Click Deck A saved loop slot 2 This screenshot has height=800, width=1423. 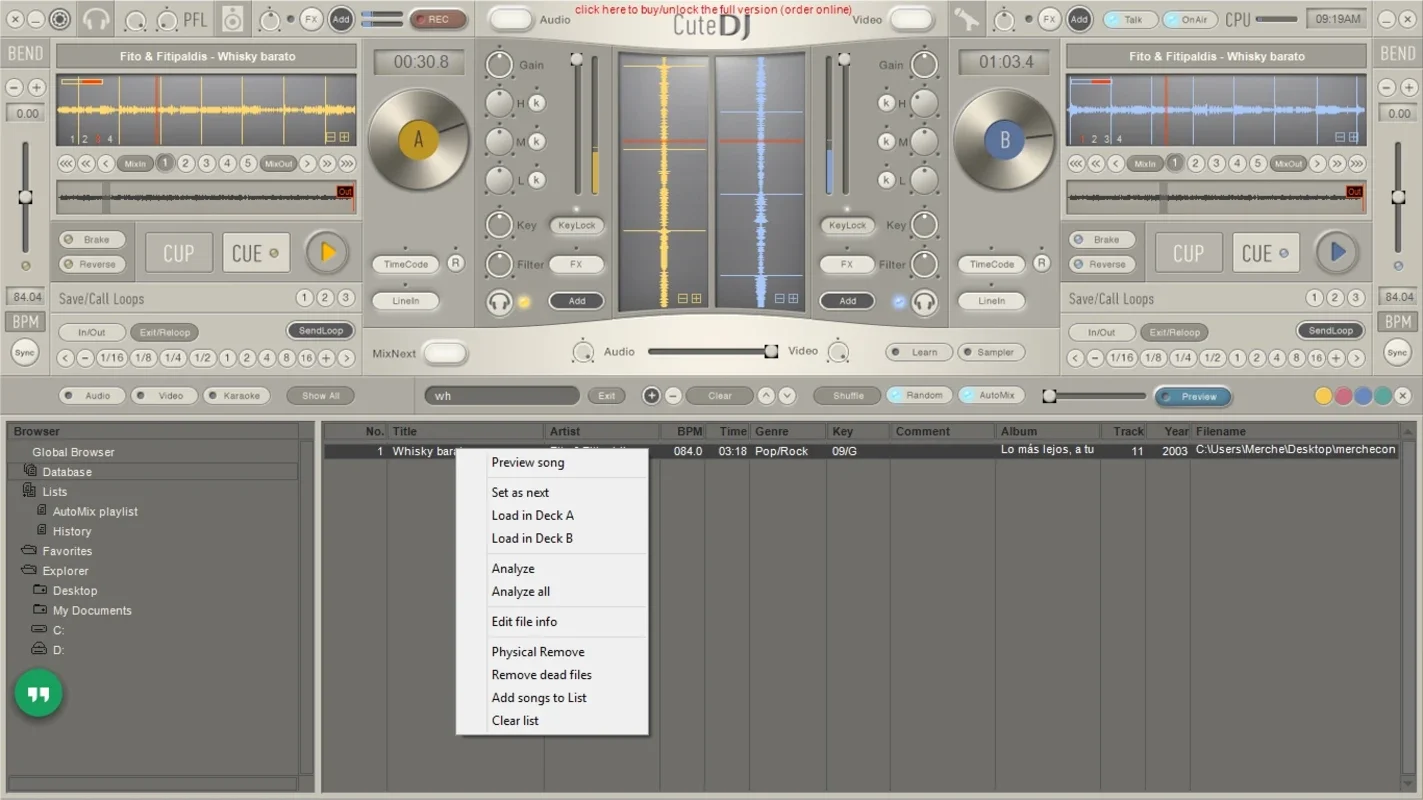[x=325, y=297]
